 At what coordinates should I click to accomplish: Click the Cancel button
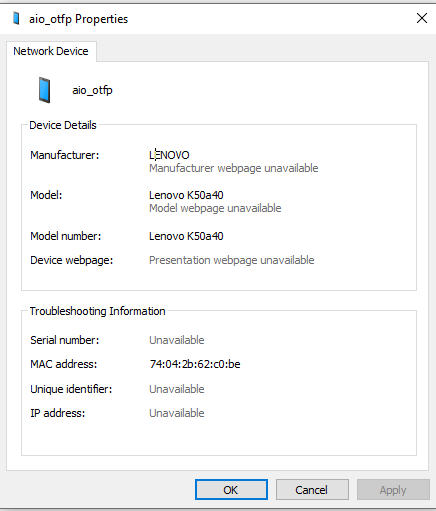pos(312,490)
